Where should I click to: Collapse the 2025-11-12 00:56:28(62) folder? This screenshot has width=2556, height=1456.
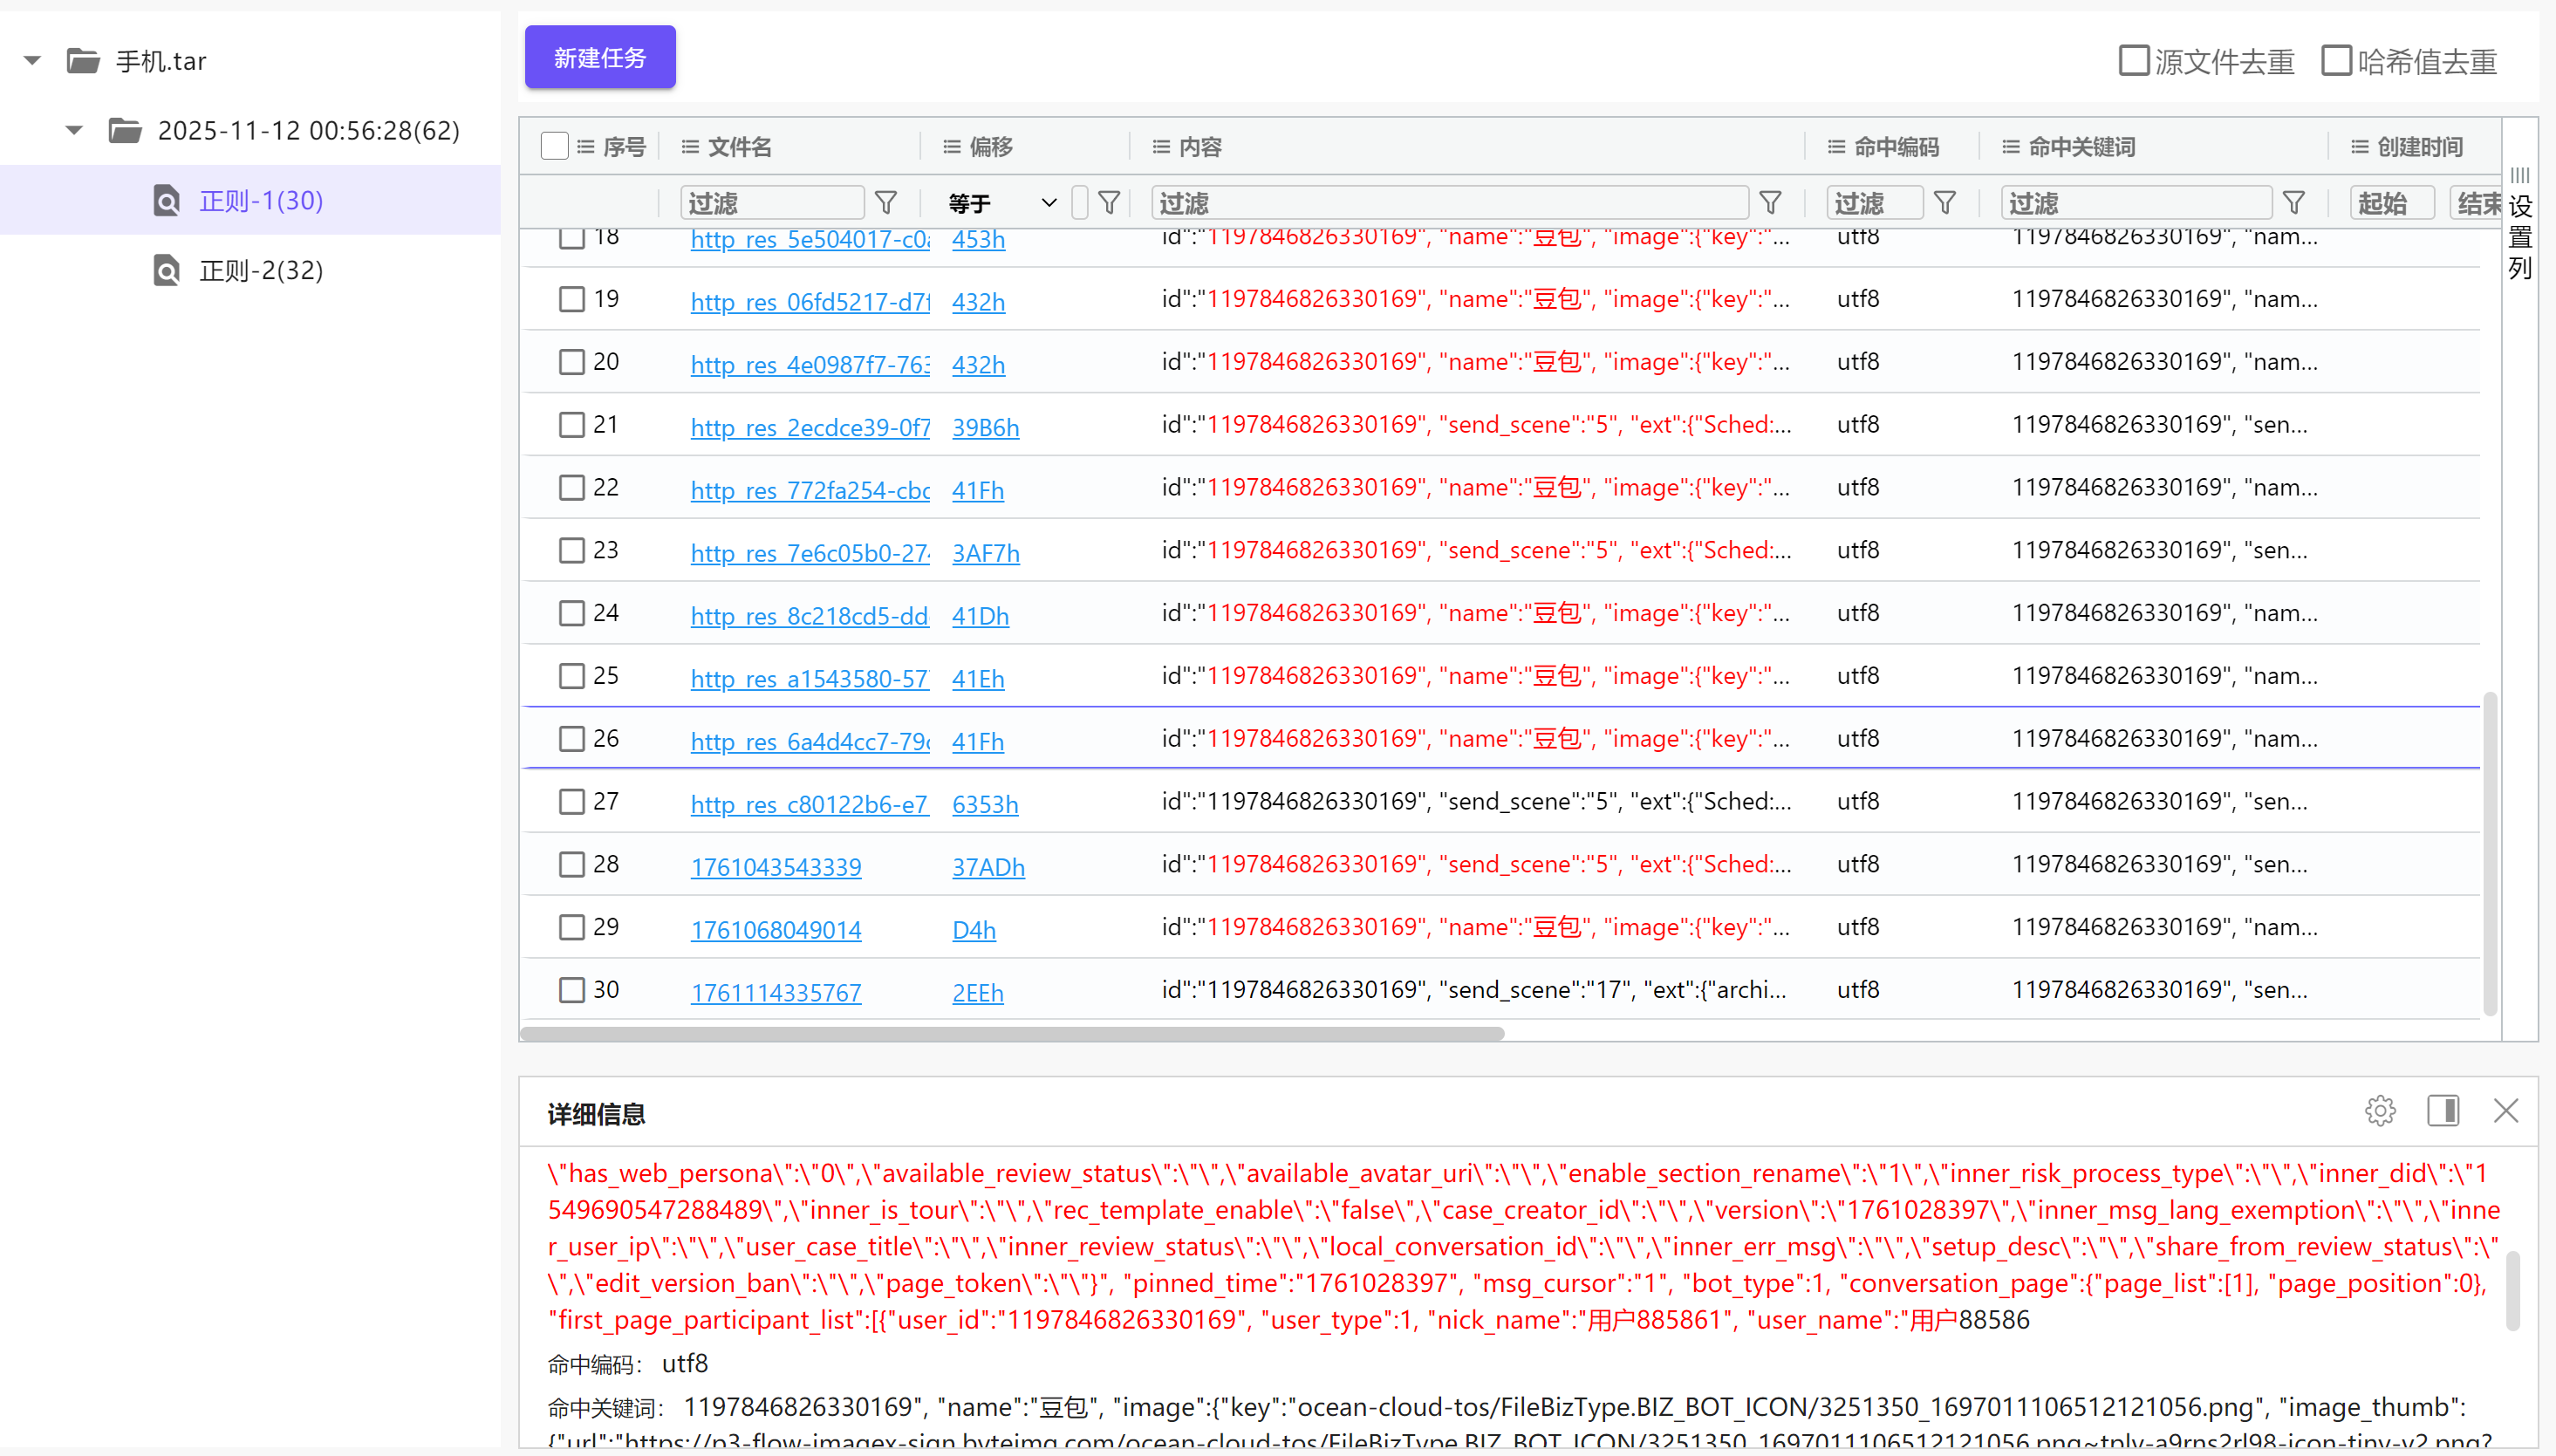pos(75,131)
